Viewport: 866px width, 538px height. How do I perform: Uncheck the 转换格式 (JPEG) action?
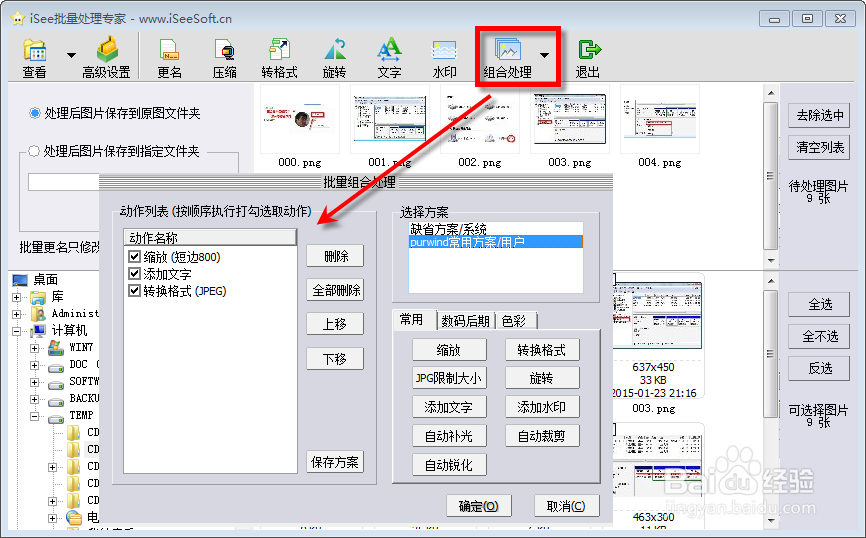coord(134,291)
